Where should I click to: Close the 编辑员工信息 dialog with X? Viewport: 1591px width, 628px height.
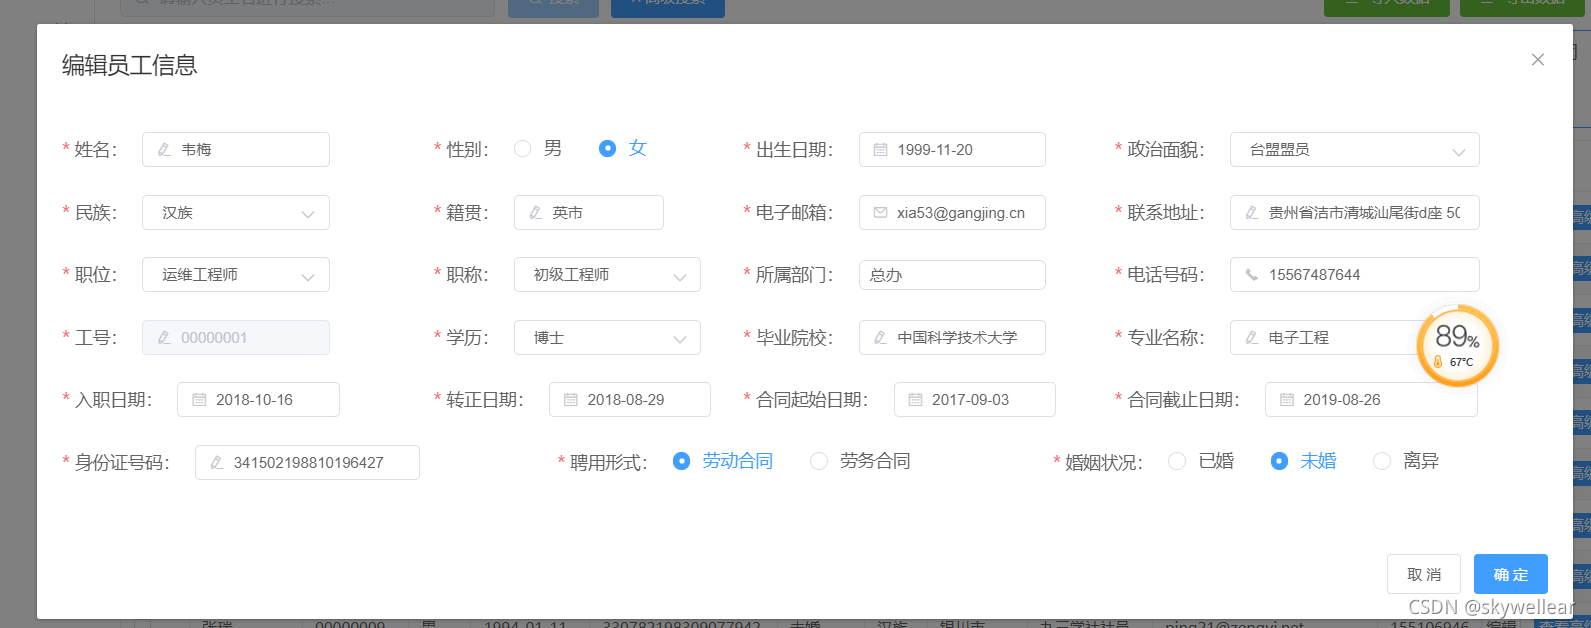(1538, 60)
